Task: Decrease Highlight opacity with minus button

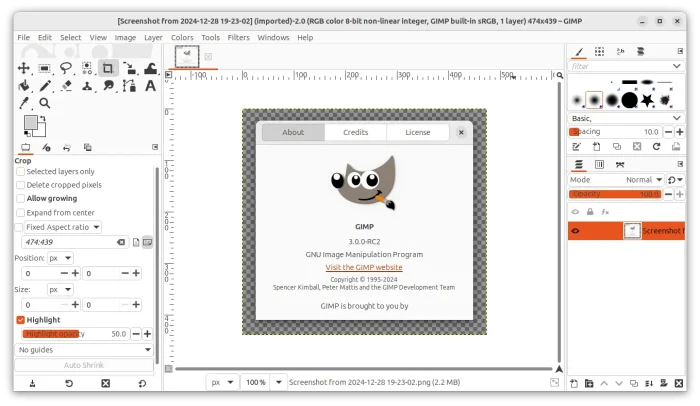Action: [x=136, y=334]
